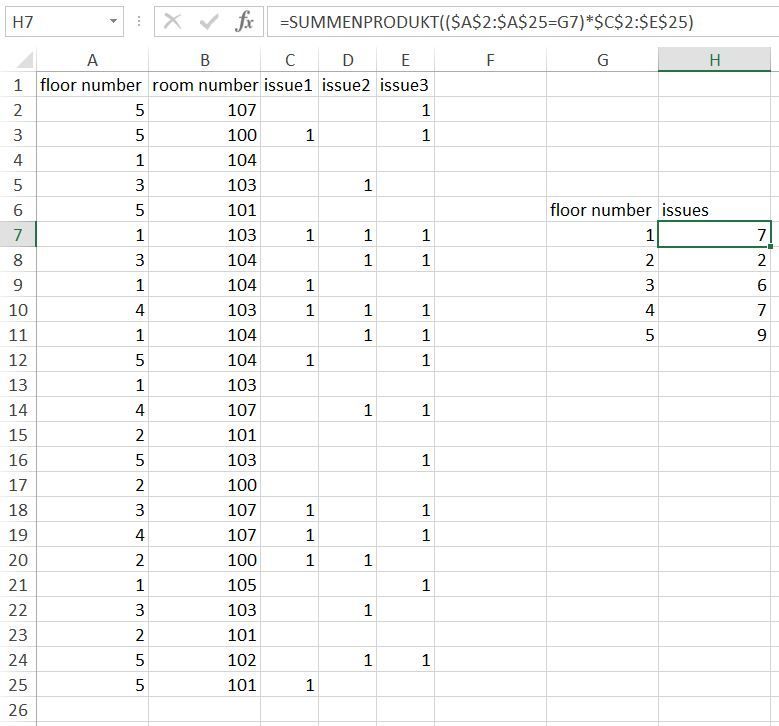
Task: Click the 'issue1' header cell
Action: [x=290, y=85]
